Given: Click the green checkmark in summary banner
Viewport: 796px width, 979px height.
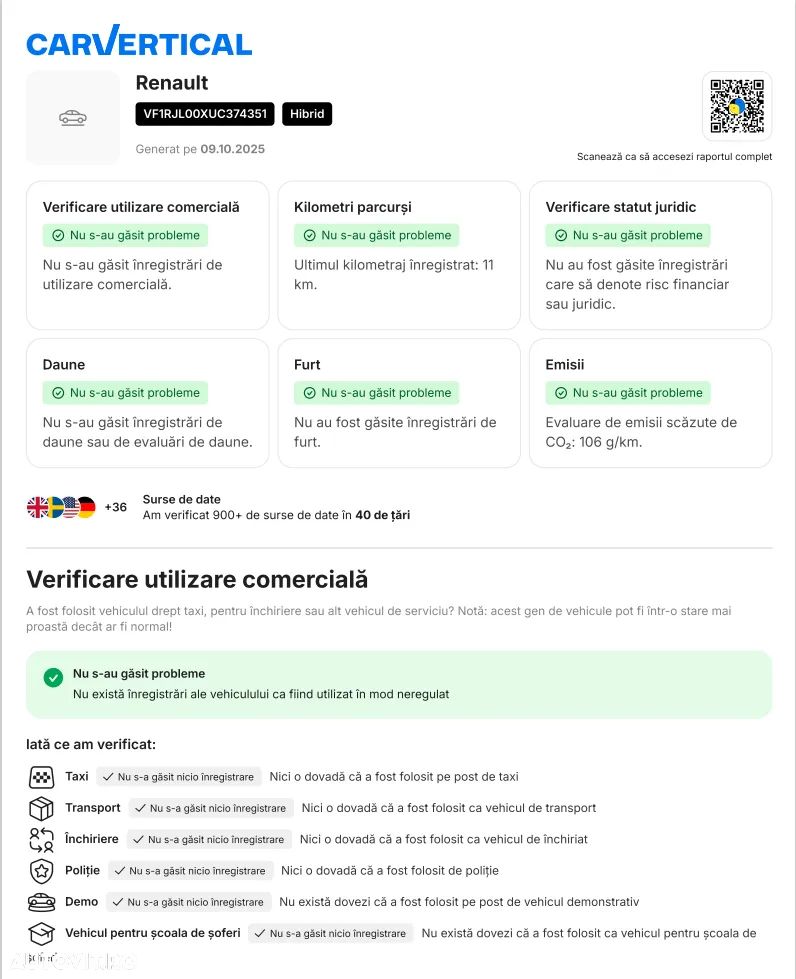Looking at the screenshot, I should click(x=53, y=678).
